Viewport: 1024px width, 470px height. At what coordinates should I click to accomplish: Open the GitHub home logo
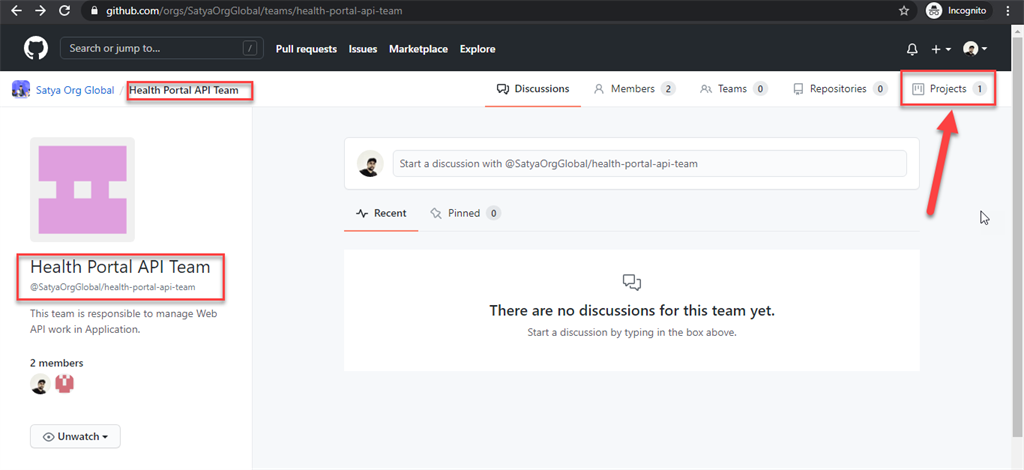pyautogui.click(x=36, y=48)
